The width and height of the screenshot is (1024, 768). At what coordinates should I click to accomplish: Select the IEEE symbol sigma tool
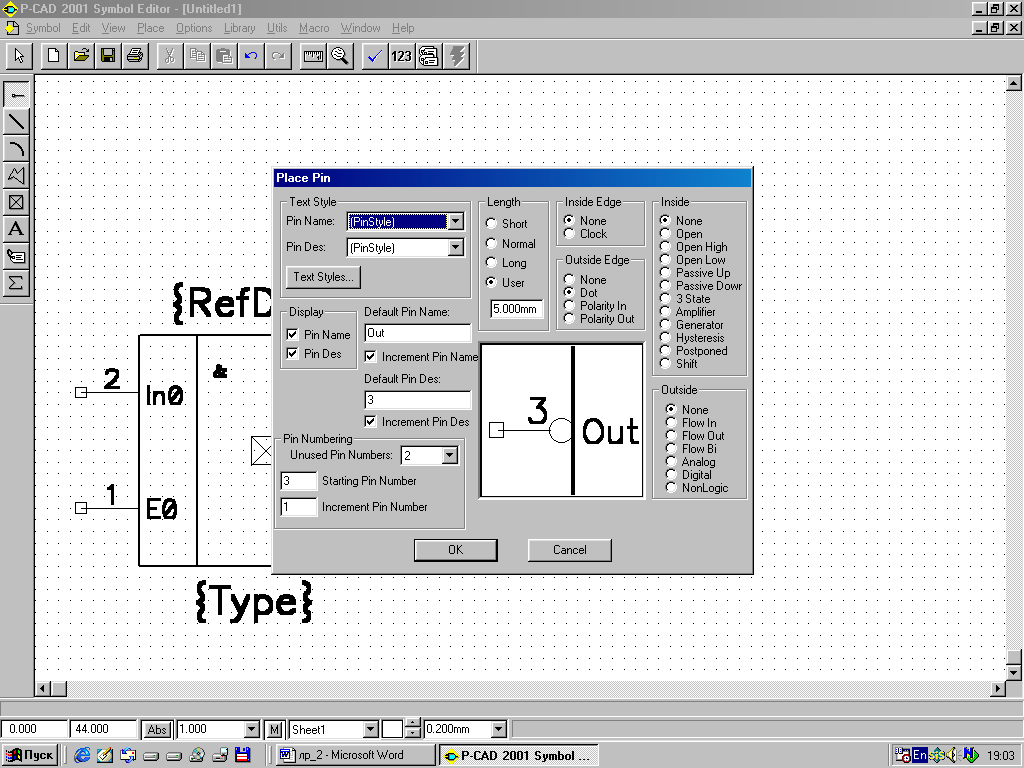pyautogui.click(x=16, y=283)
